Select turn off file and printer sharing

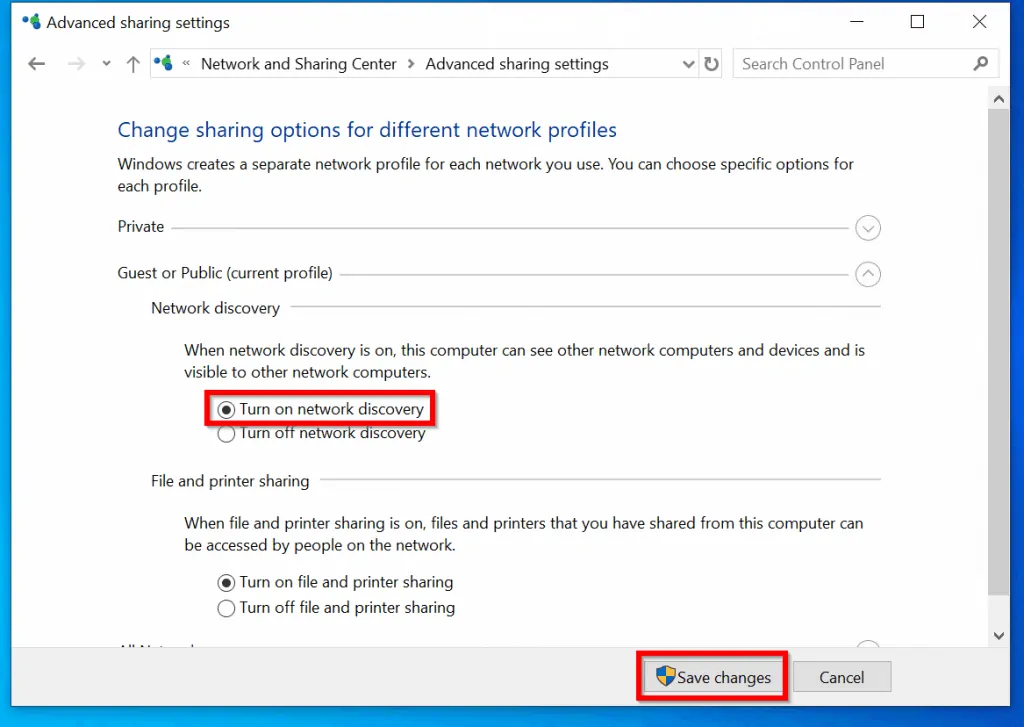[226, 608]
